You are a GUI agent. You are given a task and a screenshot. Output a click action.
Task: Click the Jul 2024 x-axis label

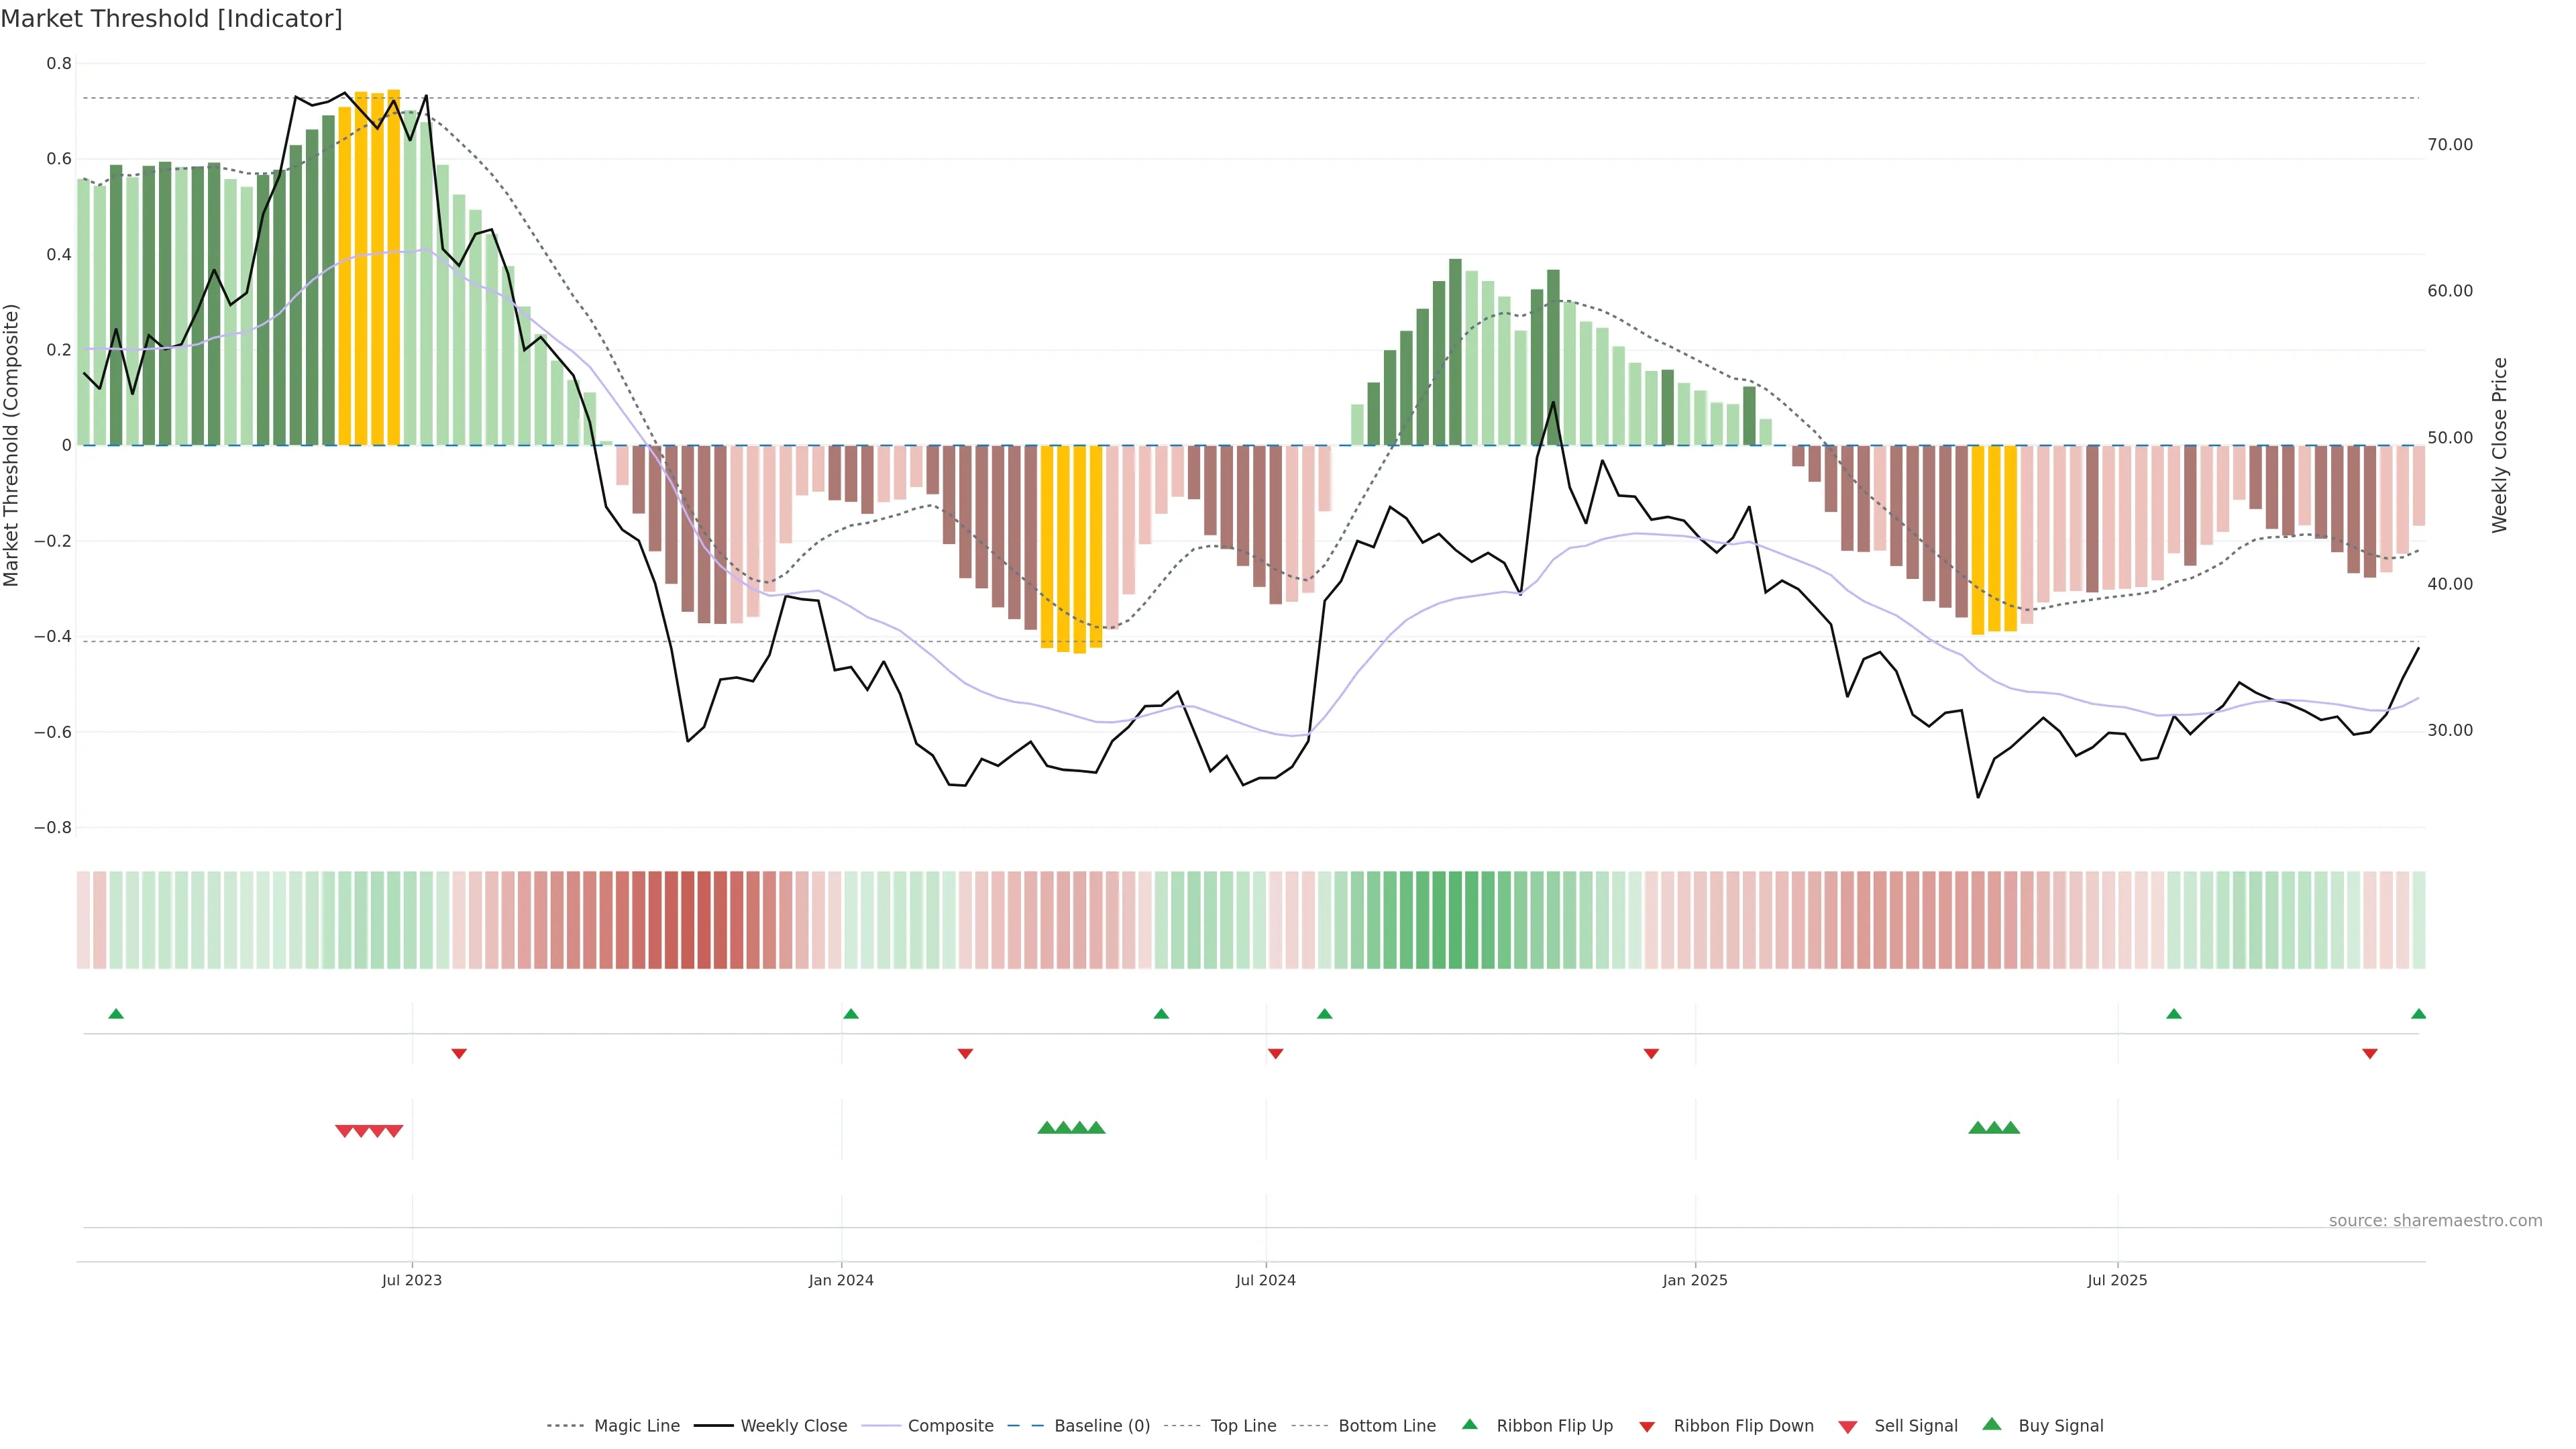click(1265, 1280)
